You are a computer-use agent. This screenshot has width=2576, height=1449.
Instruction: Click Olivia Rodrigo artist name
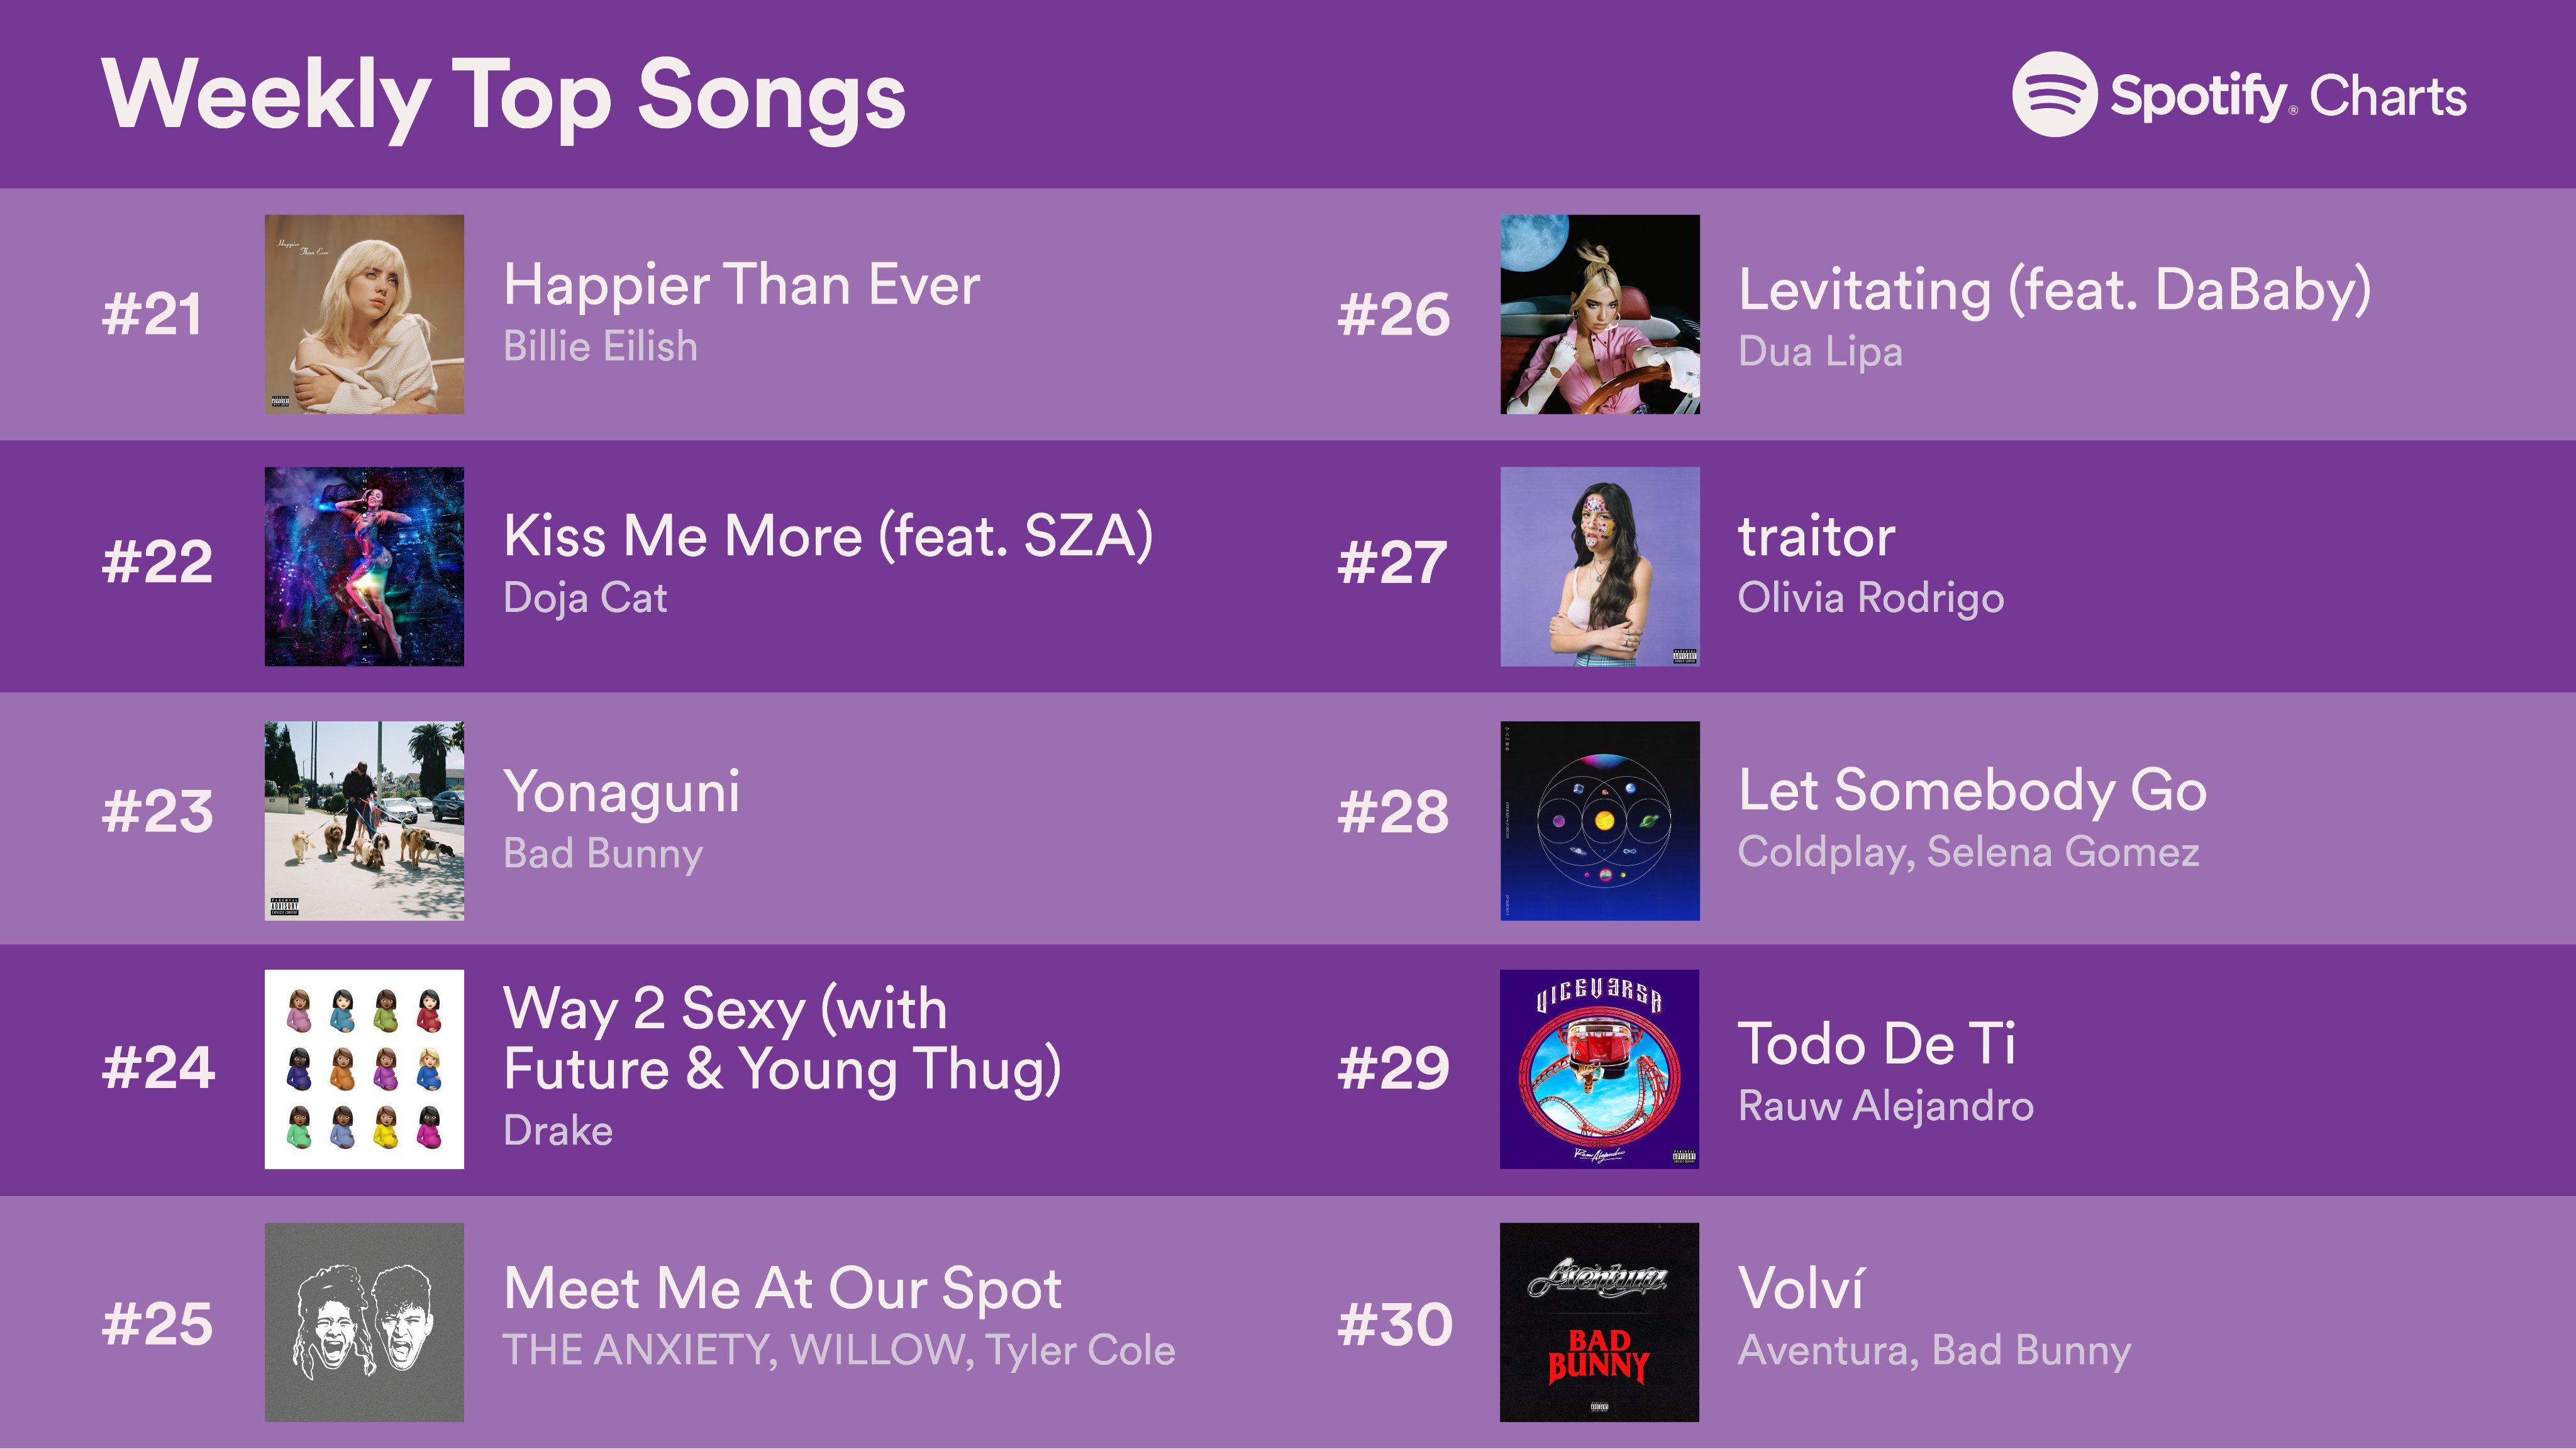(1870, 598)
